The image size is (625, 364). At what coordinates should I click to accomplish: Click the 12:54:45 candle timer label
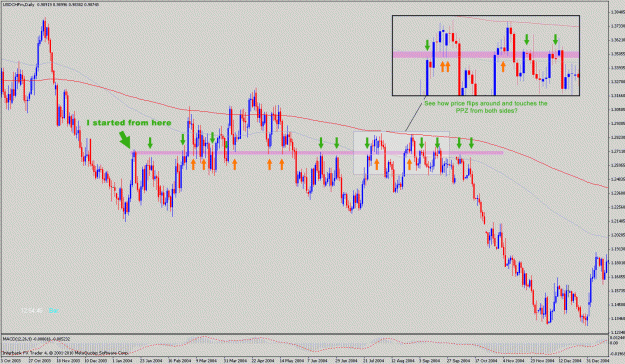tap(32, 310)
